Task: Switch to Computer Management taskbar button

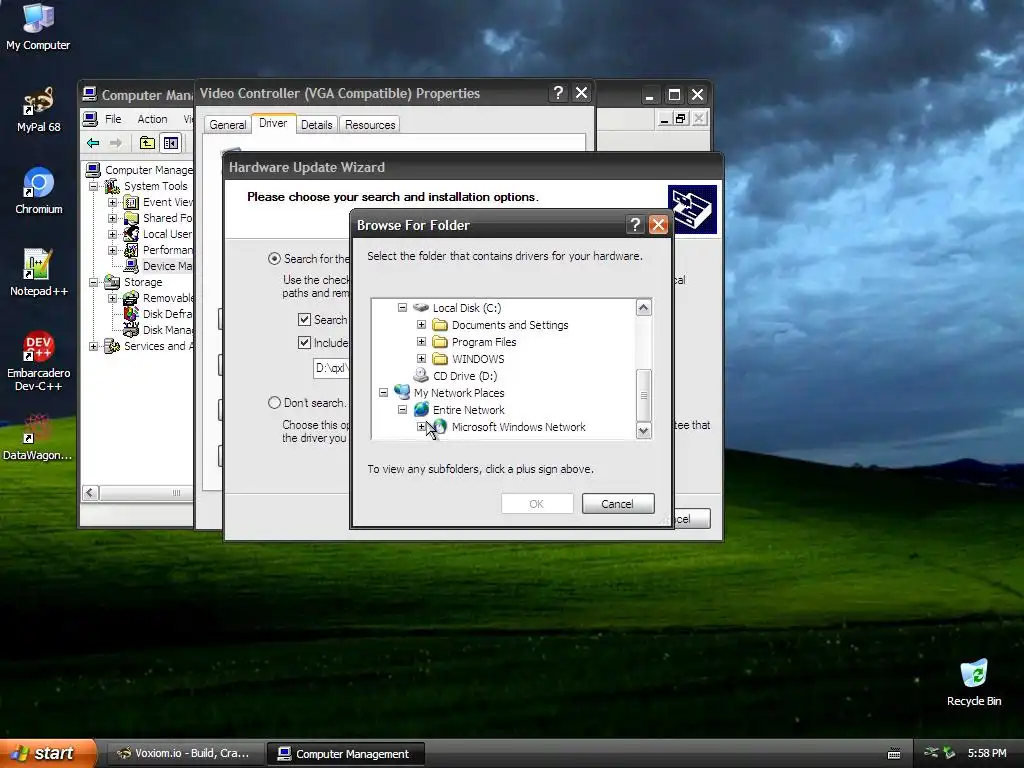Action: click(346, 754)
